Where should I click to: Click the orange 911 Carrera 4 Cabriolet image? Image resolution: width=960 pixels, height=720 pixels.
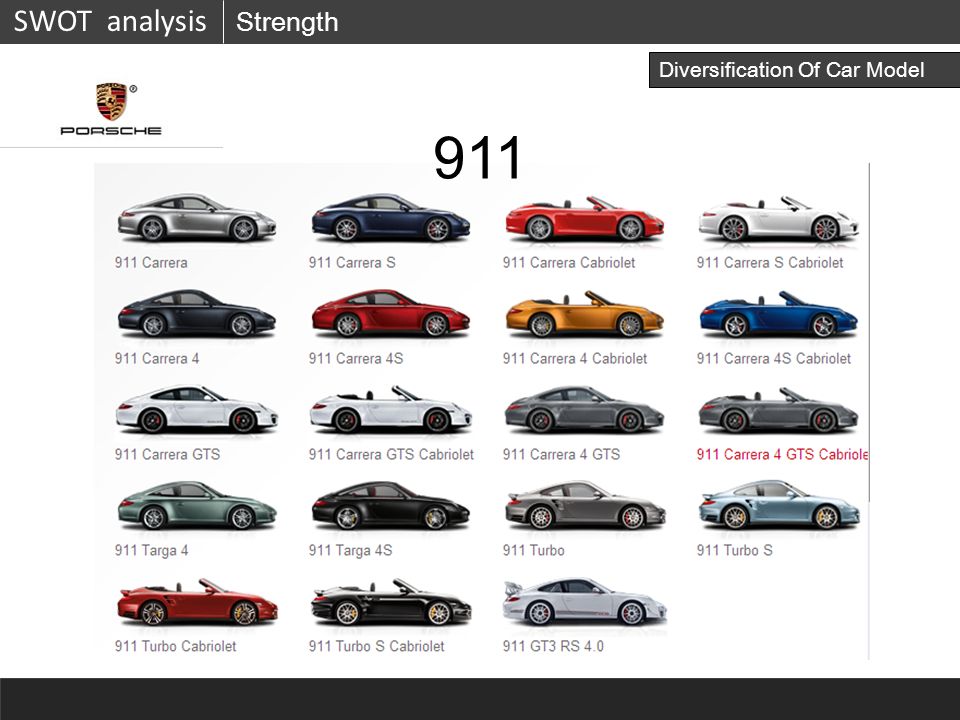click(585, 315)
